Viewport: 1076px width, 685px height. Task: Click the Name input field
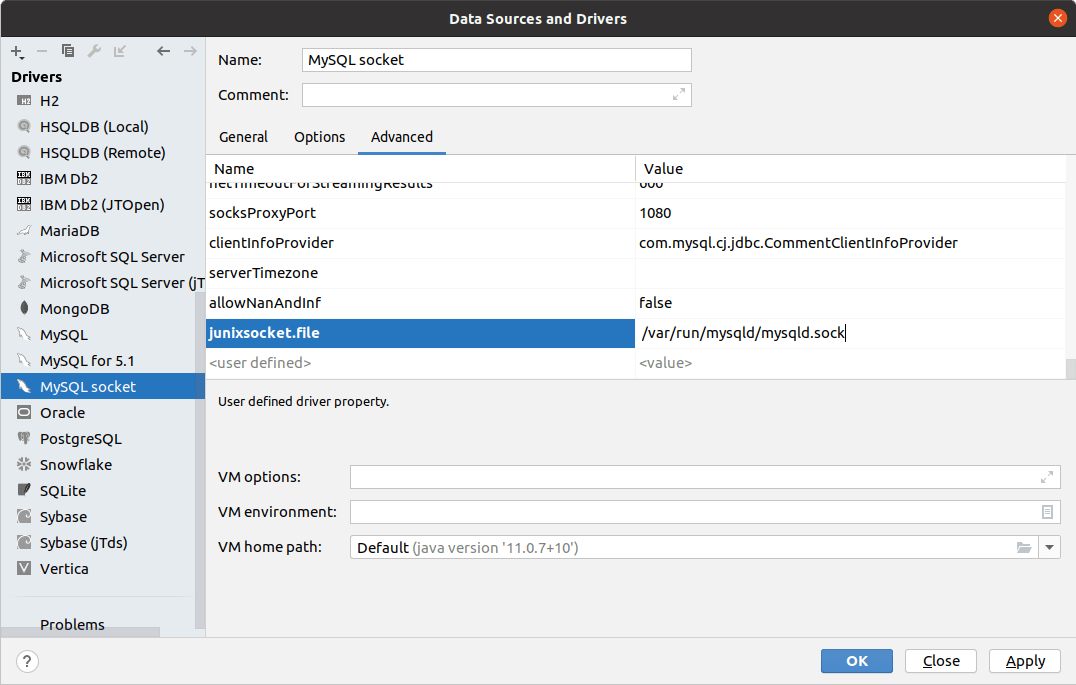pos(496,60)
